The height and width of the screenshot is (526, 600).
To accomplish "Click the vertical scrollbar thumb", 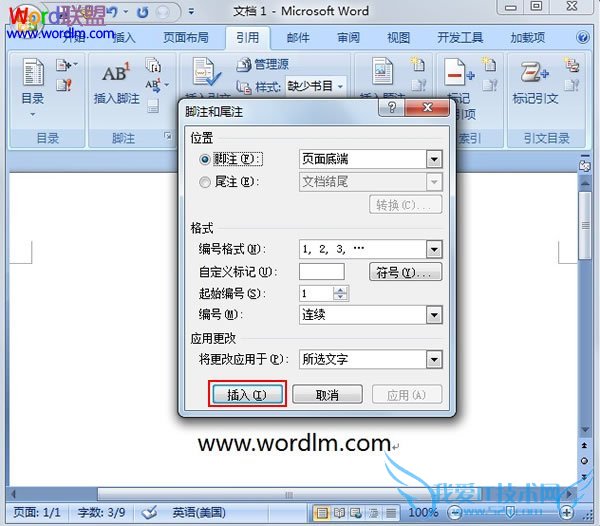I will click(x=584, y=226).
